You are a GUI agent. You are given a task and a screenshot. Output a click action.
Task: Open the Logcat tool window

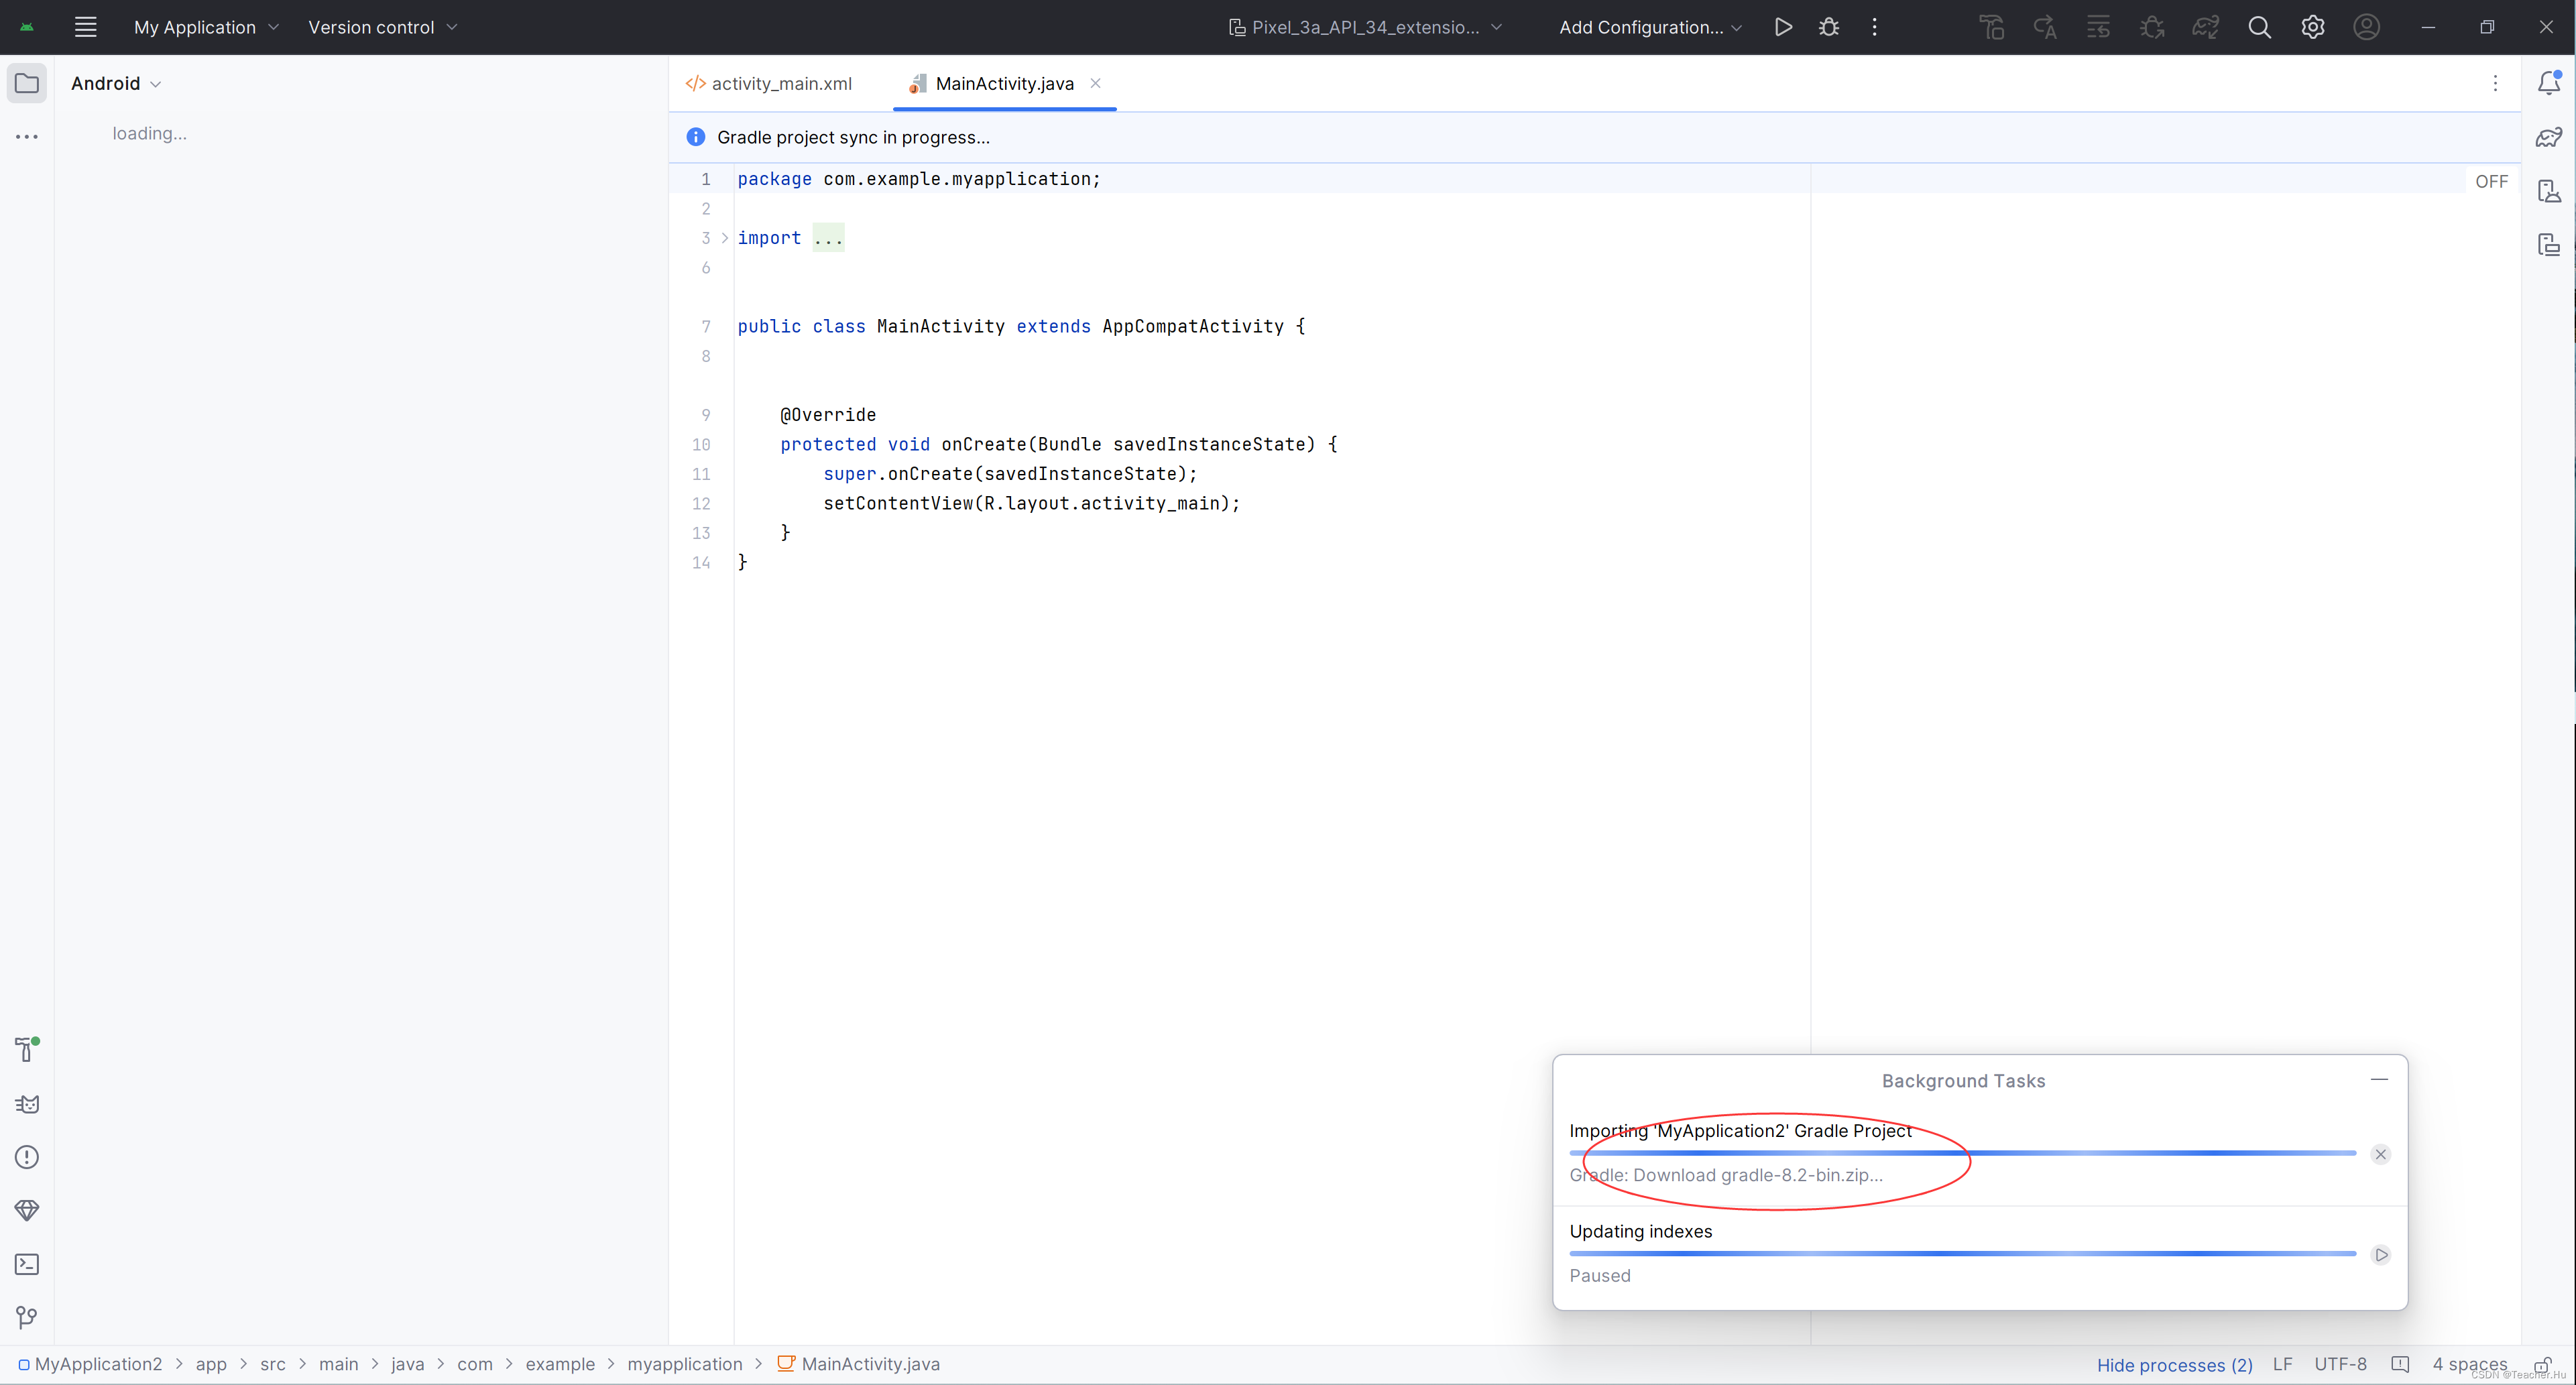27,1104
